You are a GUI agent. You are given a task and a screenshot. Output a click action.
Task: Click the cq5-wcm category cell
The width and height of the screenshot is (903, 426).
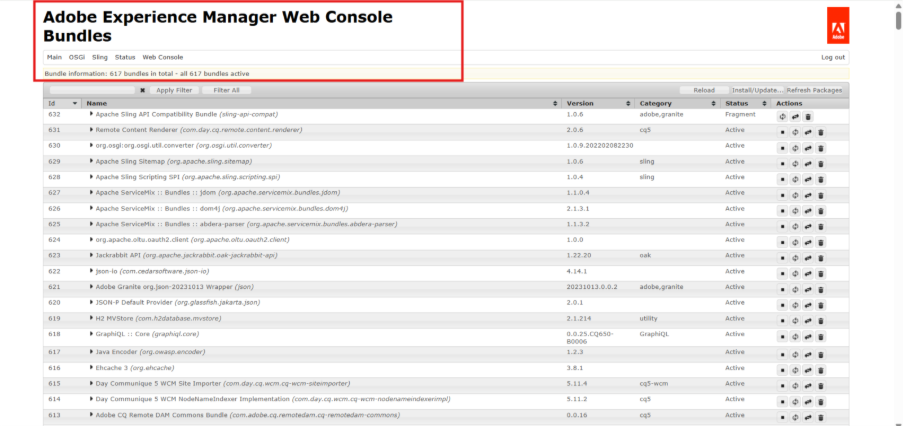(654, 383)
